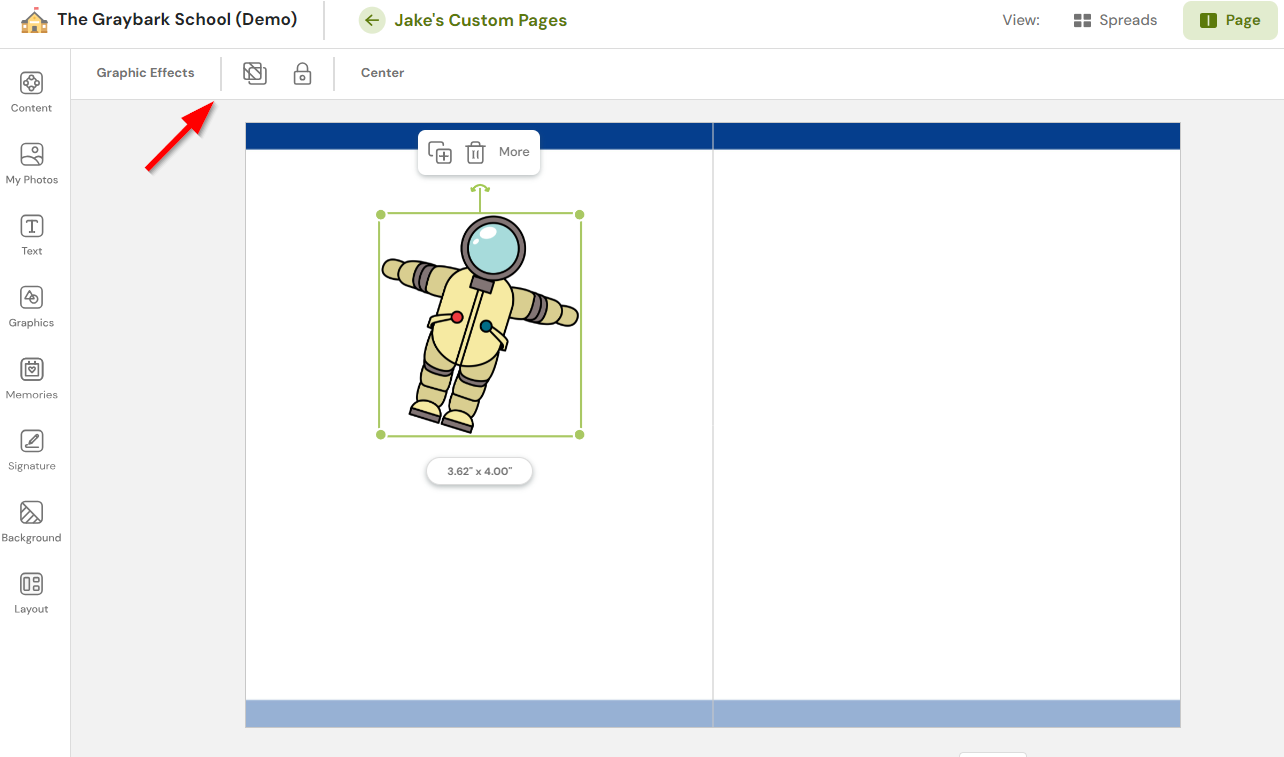This screenshot has width=1284, height=757.
Task: Return to Jake's Custom Pages via back arrow
Action: click(371, 19)
